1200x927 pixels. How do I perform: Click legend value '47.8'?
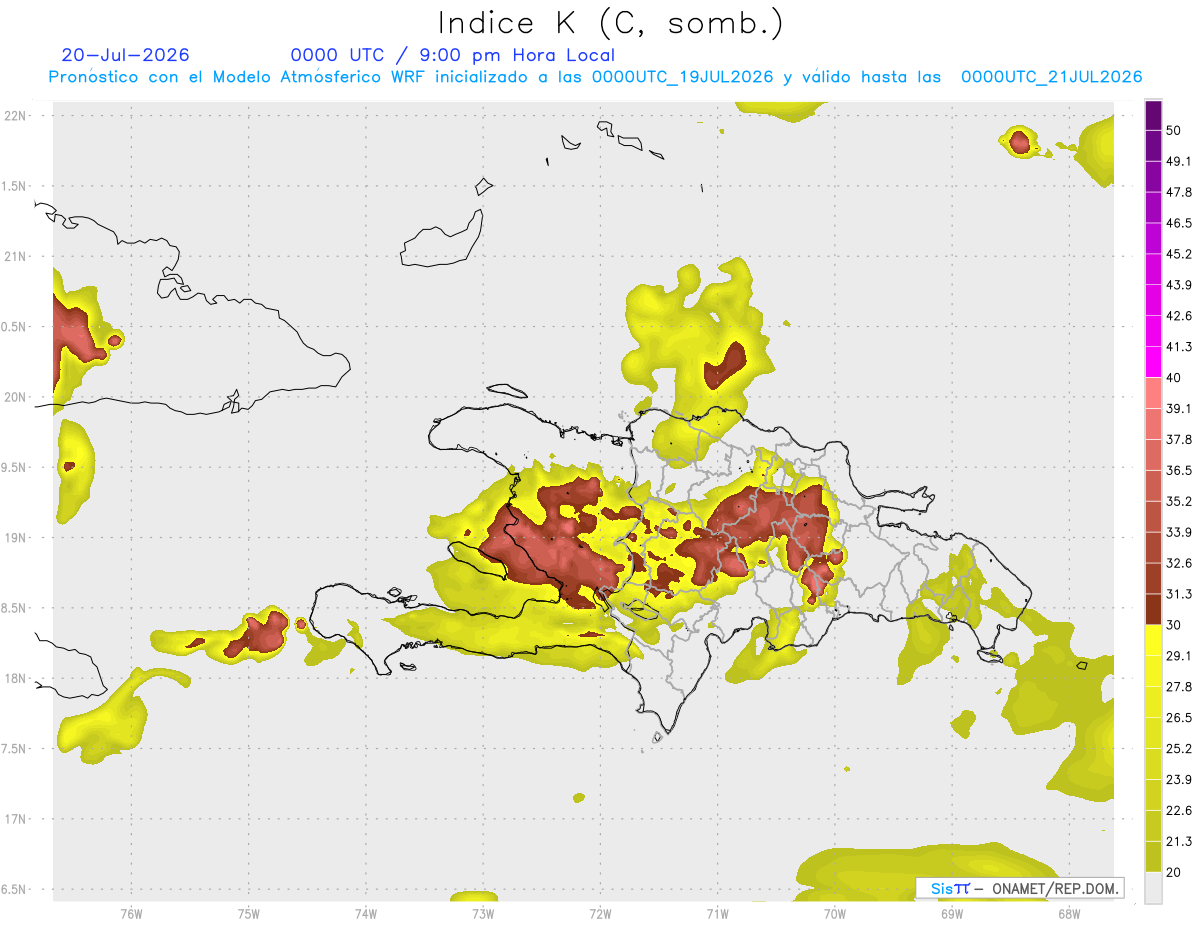pyautogui.click(x=1179, y=192)
